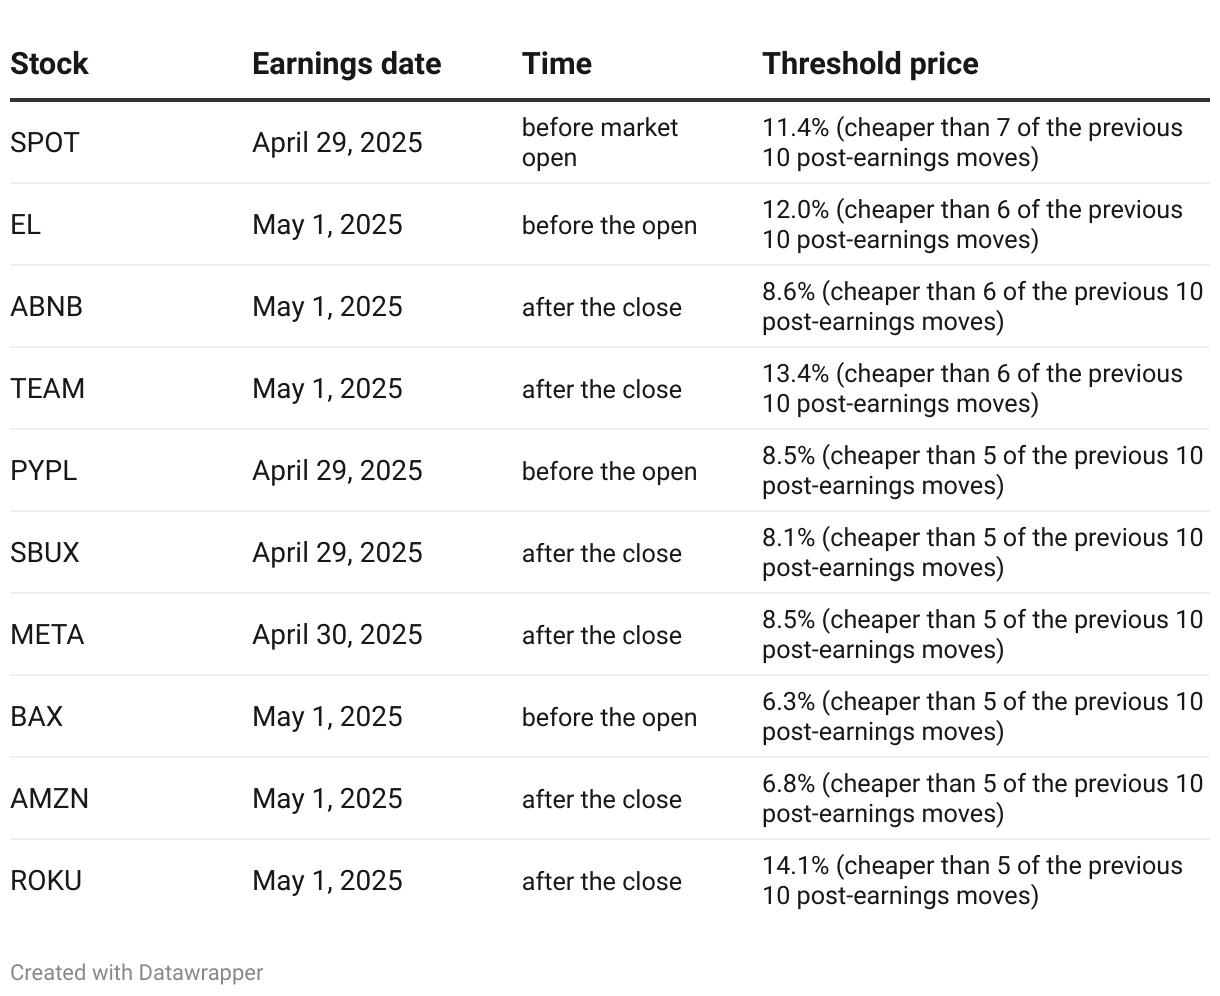Select the 13.4% threshold price cell

click(972, 389)
